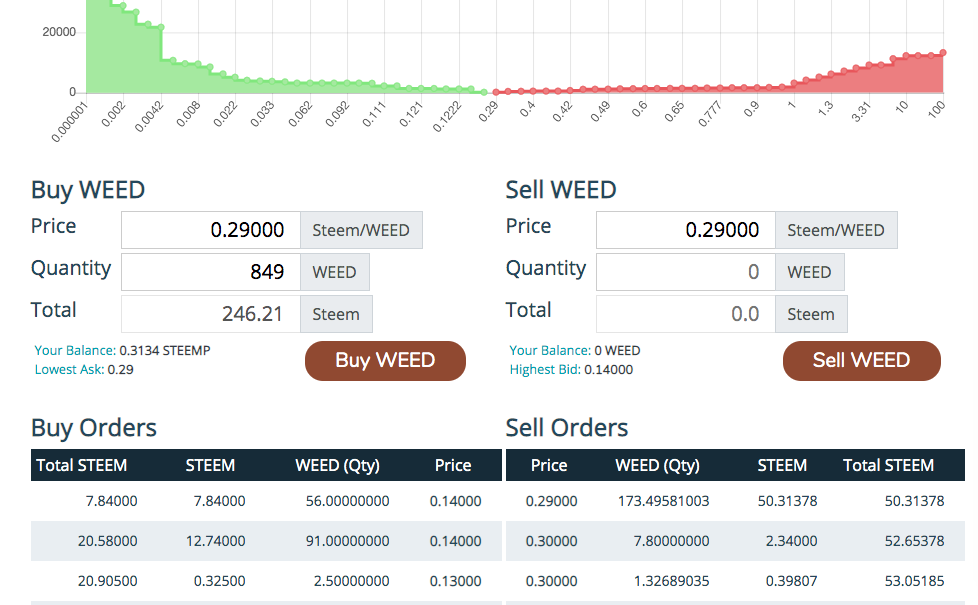
Task: Select buy order quantity 91.00000000
Action: [347, 541]
